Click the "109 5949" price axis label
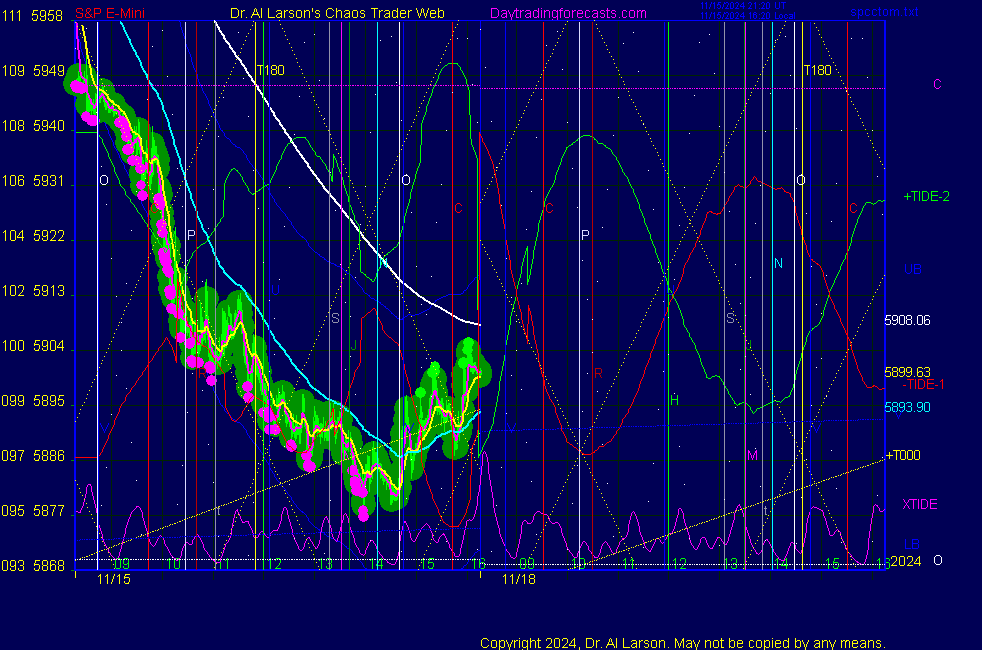The image size is (982, 650). click(x=33, y=71)
